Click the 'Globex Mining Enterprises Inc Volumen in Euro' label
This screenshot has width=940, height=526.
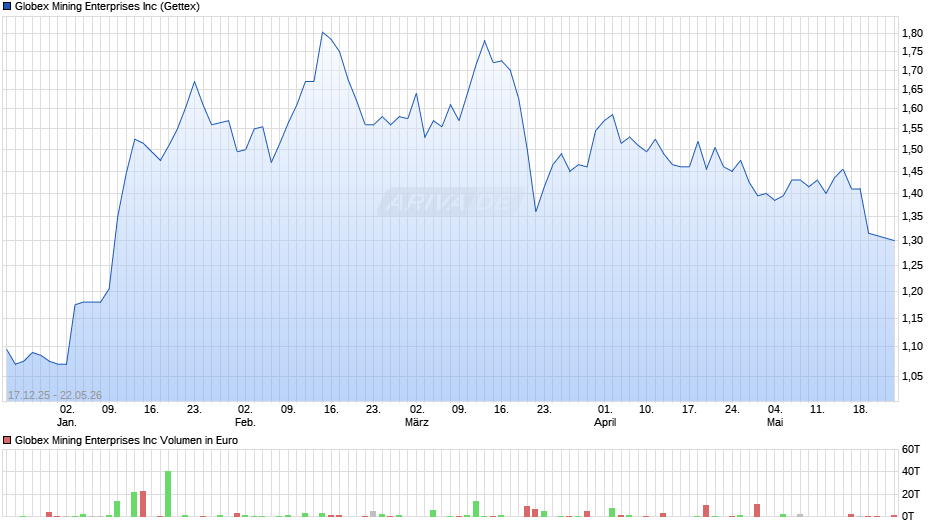click(126, 440)
